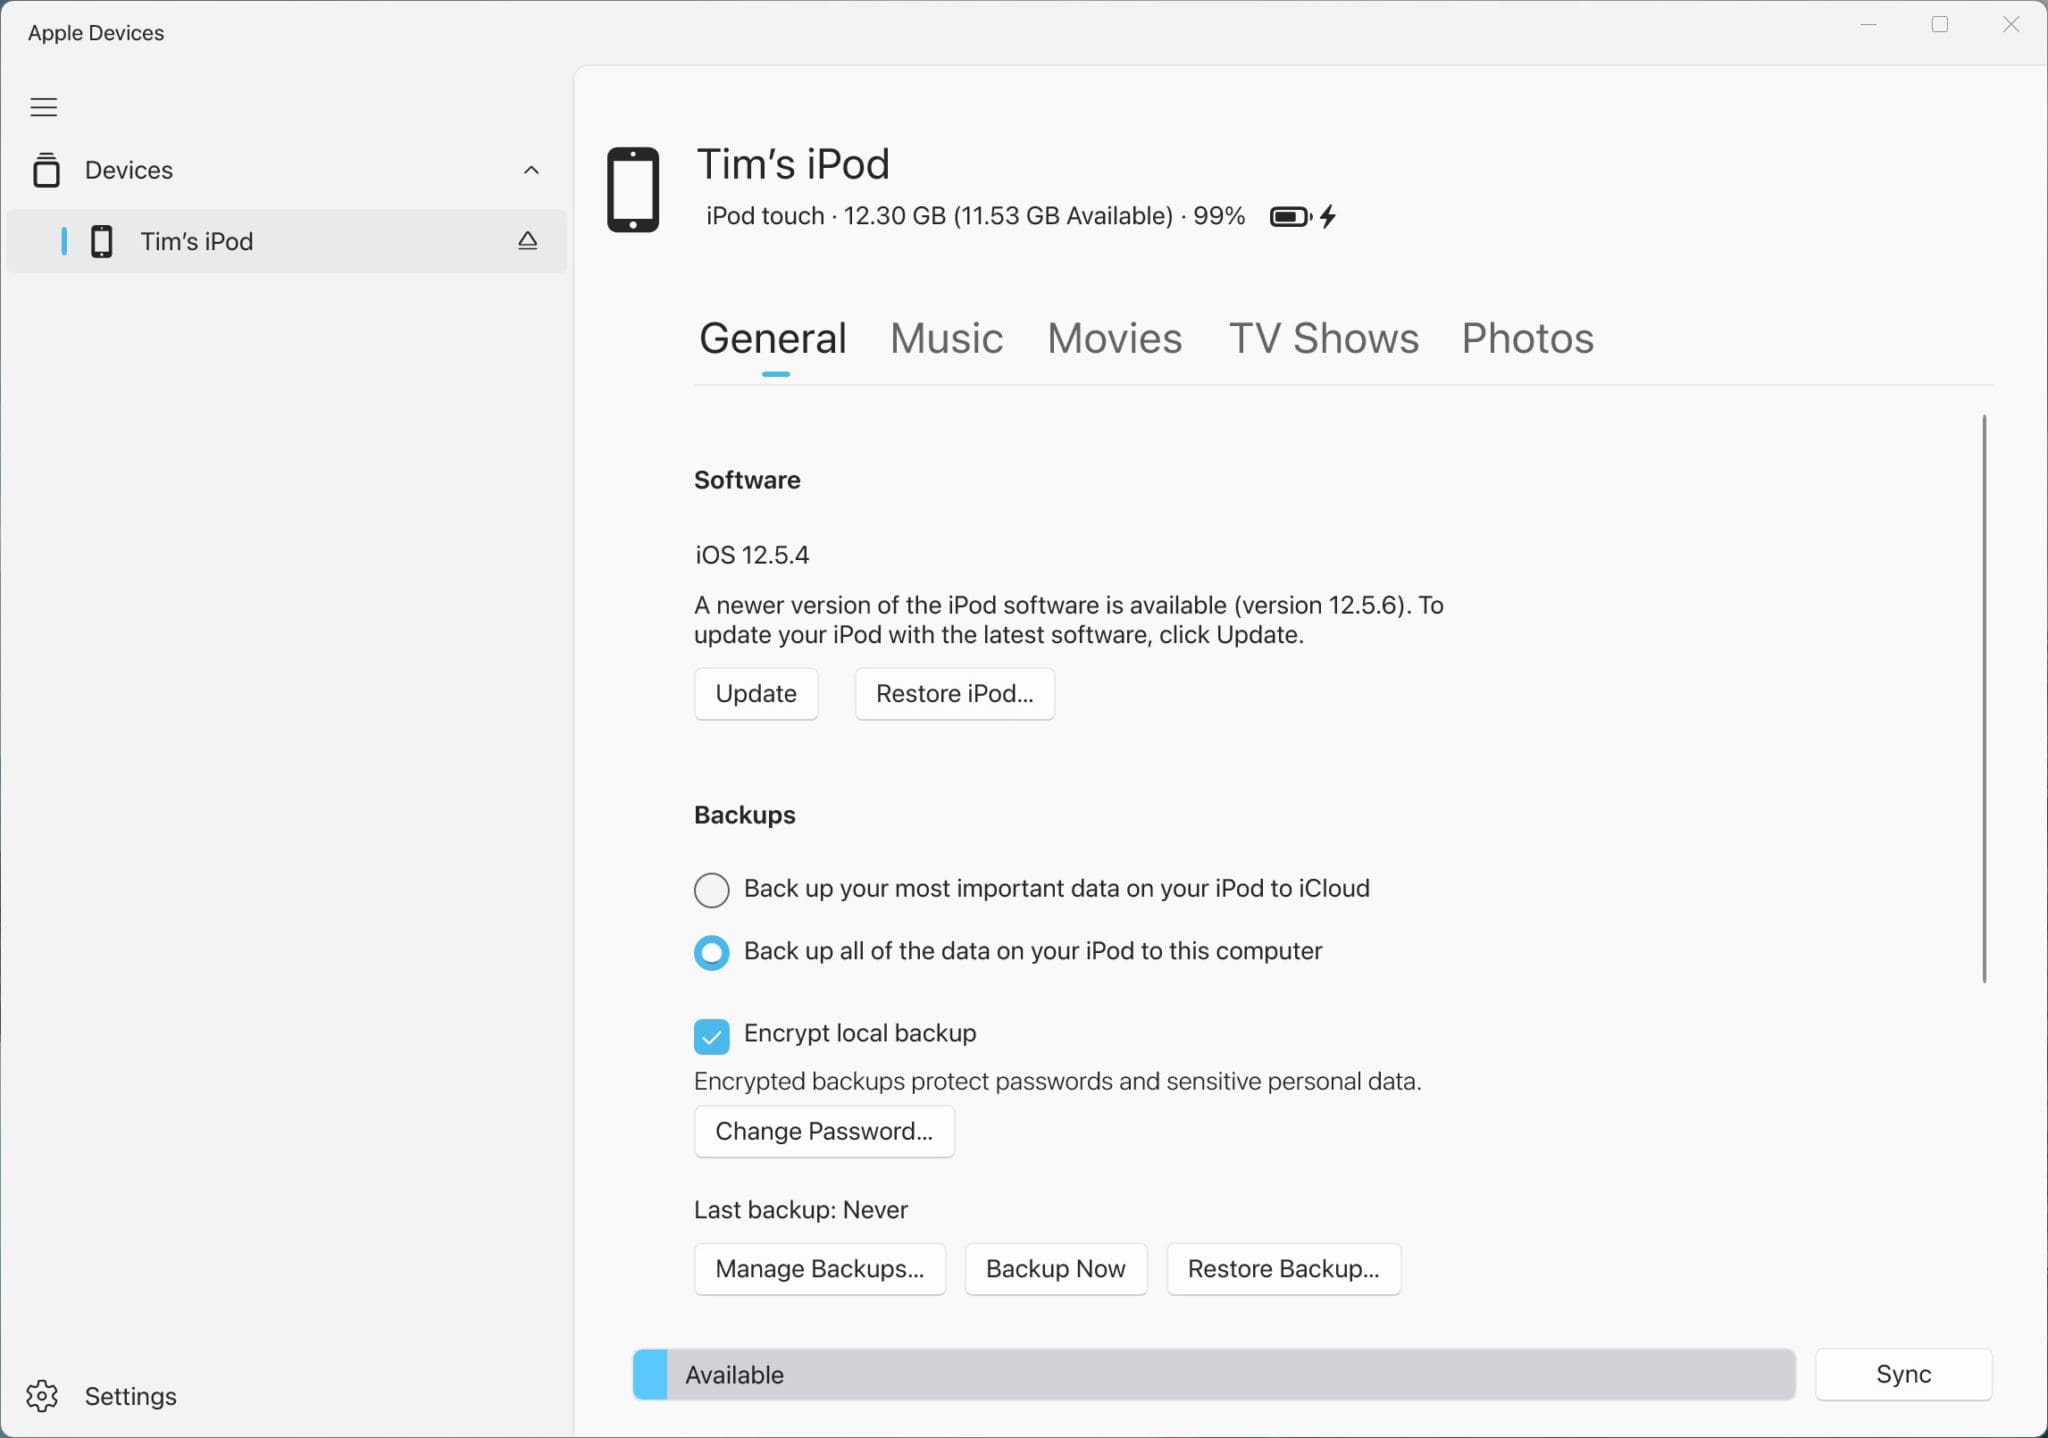
Task: Open Settings via the gear icon
Action: click(42, 1396)
